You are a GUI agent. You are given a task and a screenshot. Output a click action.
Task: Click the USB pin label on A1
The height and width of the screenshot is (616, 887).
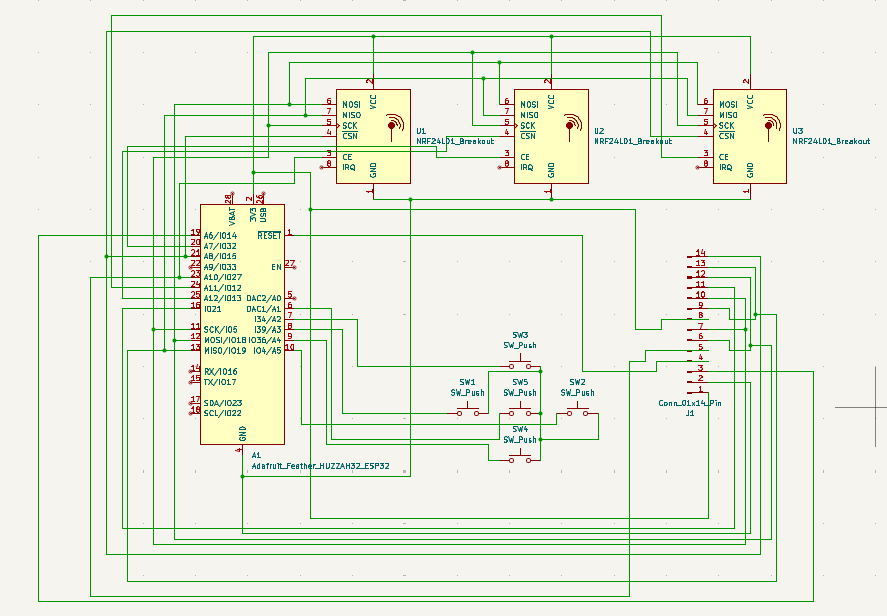(263, 214)
